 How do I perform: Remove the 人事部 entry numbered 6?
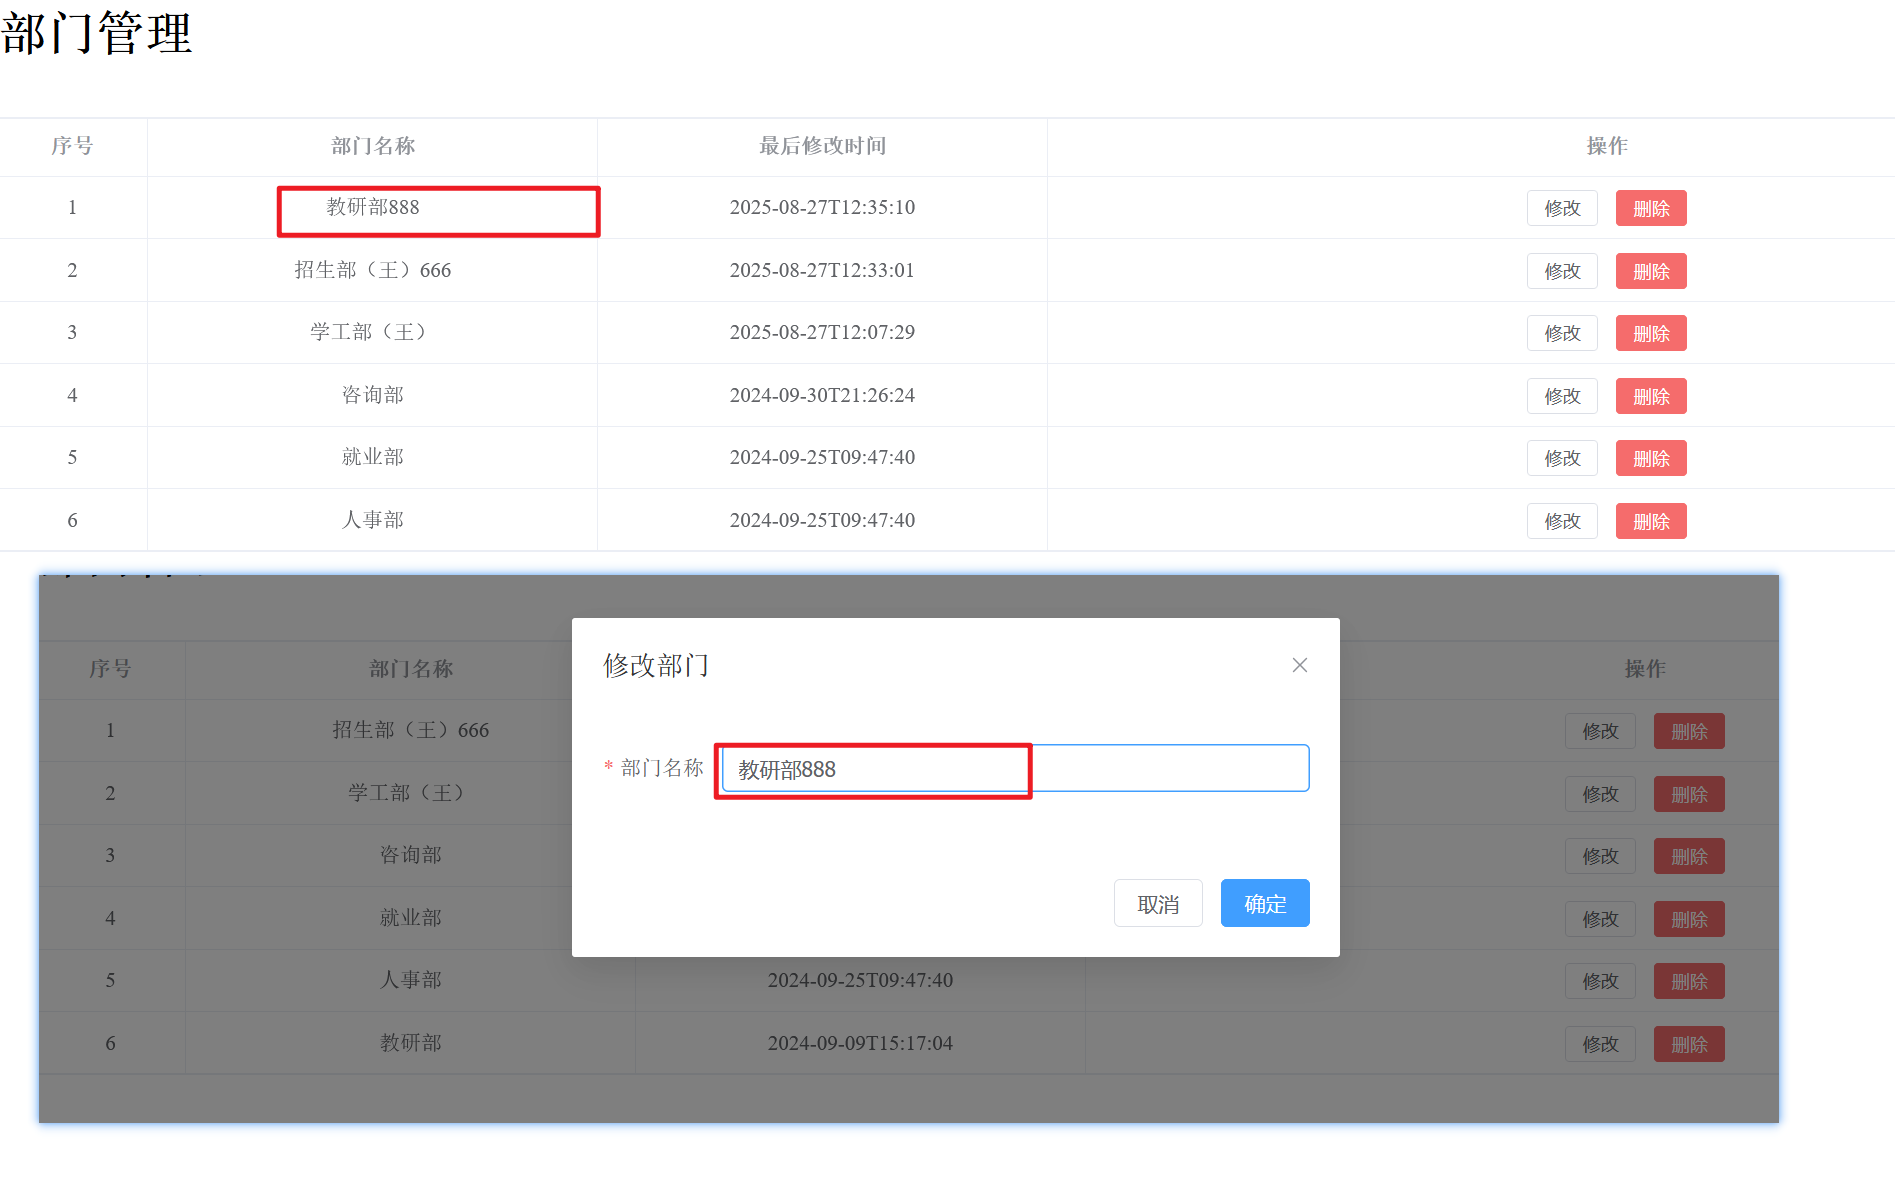pyautogui.click(x=1650, y=521)
